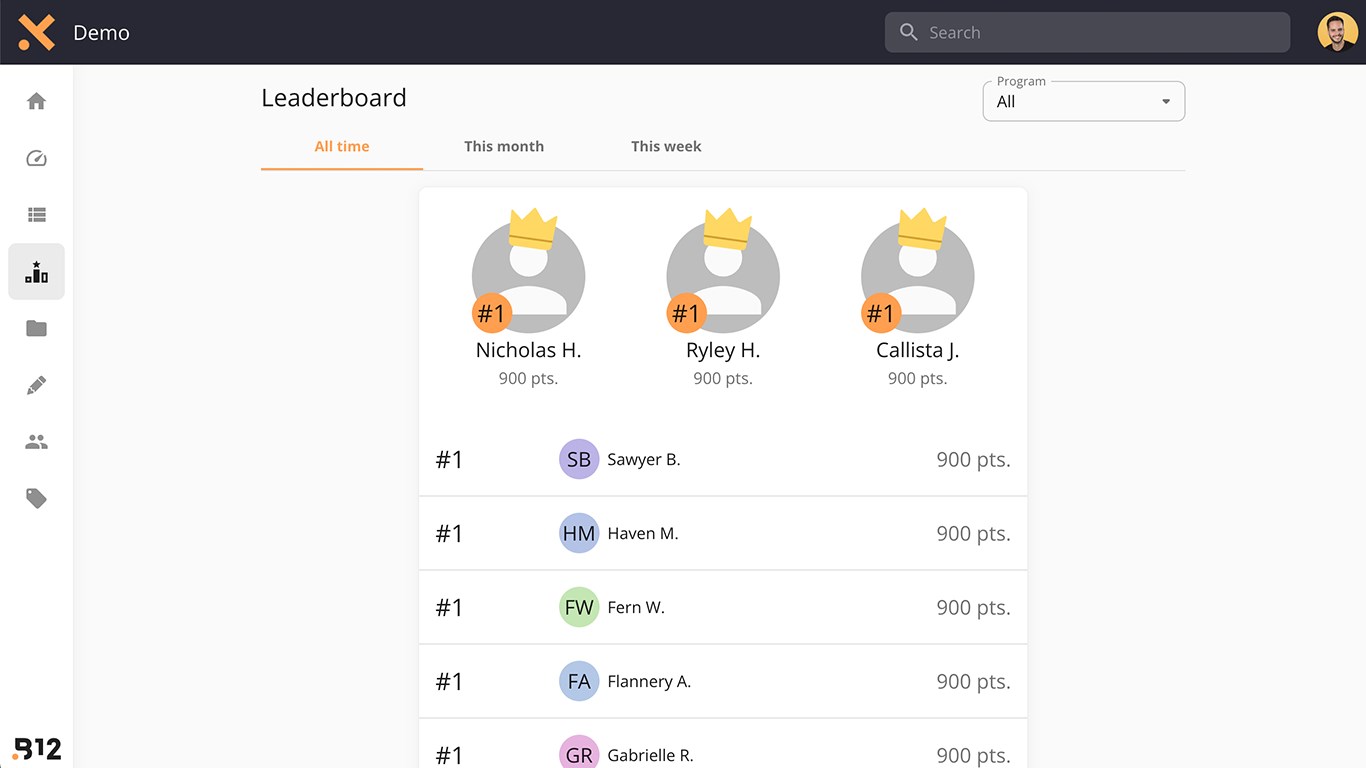Viewport: 1366px width, 768px height.
Task: Click Sawyer B. leaderboard row
Action: [722, 459]
